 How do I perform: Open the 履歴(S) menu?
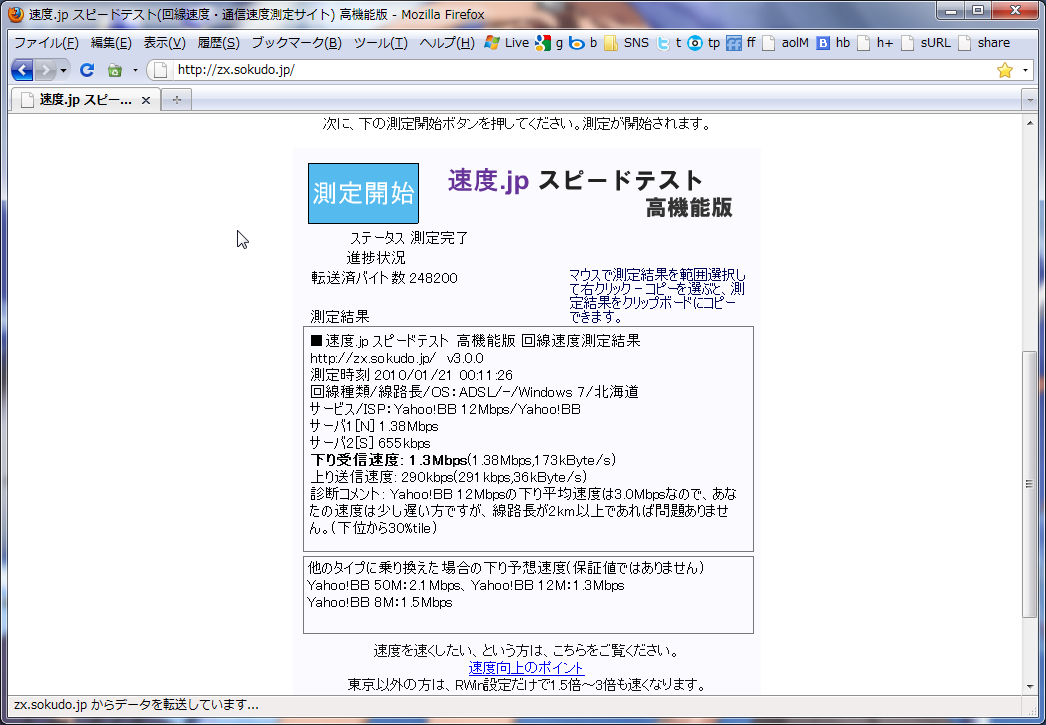pyautogui.click(x=218, y=43)
